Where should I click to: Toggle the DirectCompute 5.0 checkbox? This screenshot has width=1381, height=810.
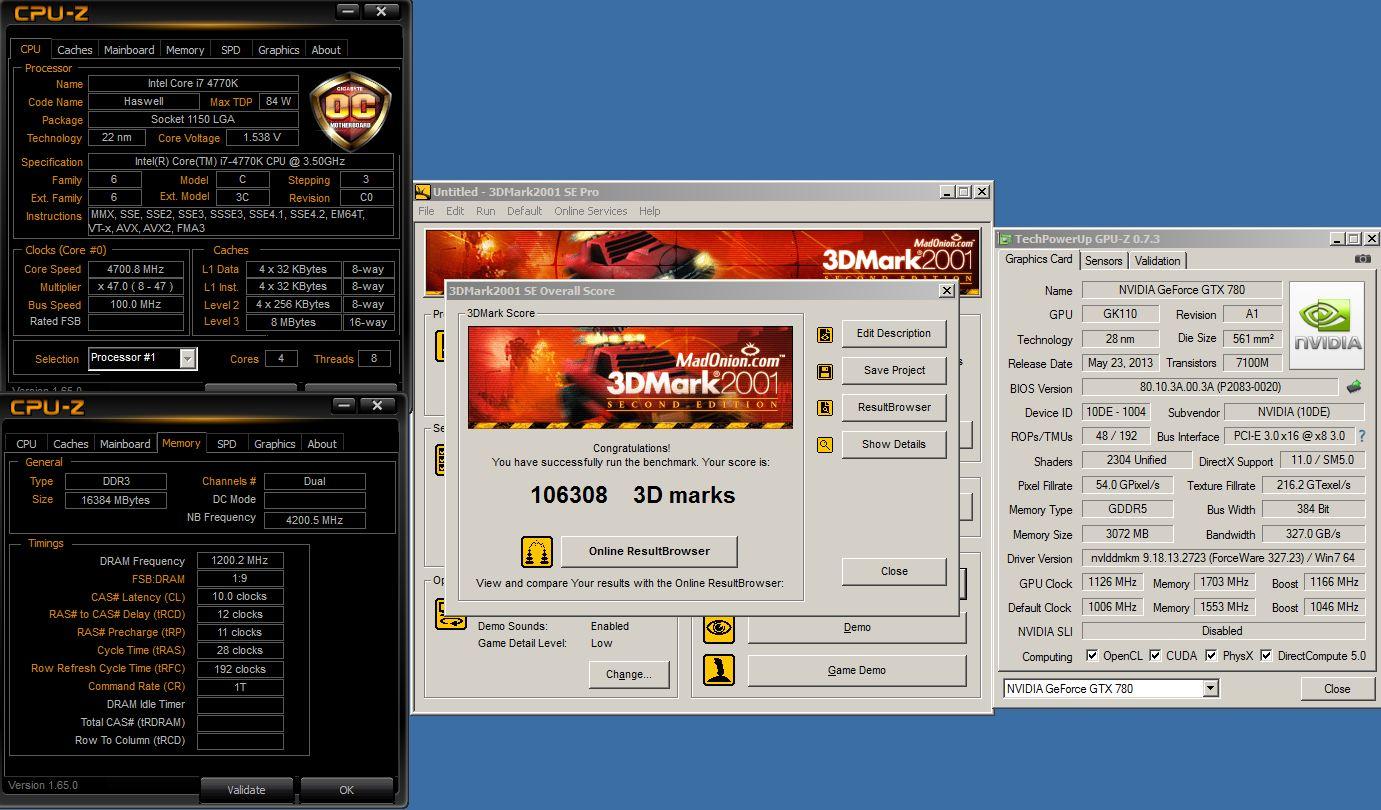pos(1266,656)
